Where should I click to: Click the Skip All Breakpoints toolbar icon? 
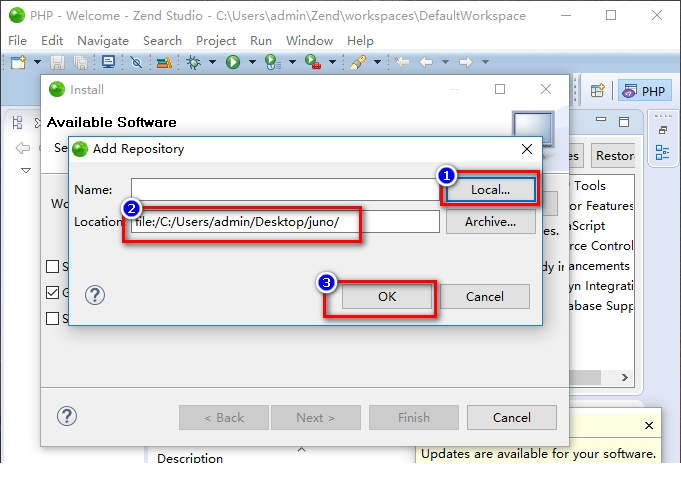point(136,63)
